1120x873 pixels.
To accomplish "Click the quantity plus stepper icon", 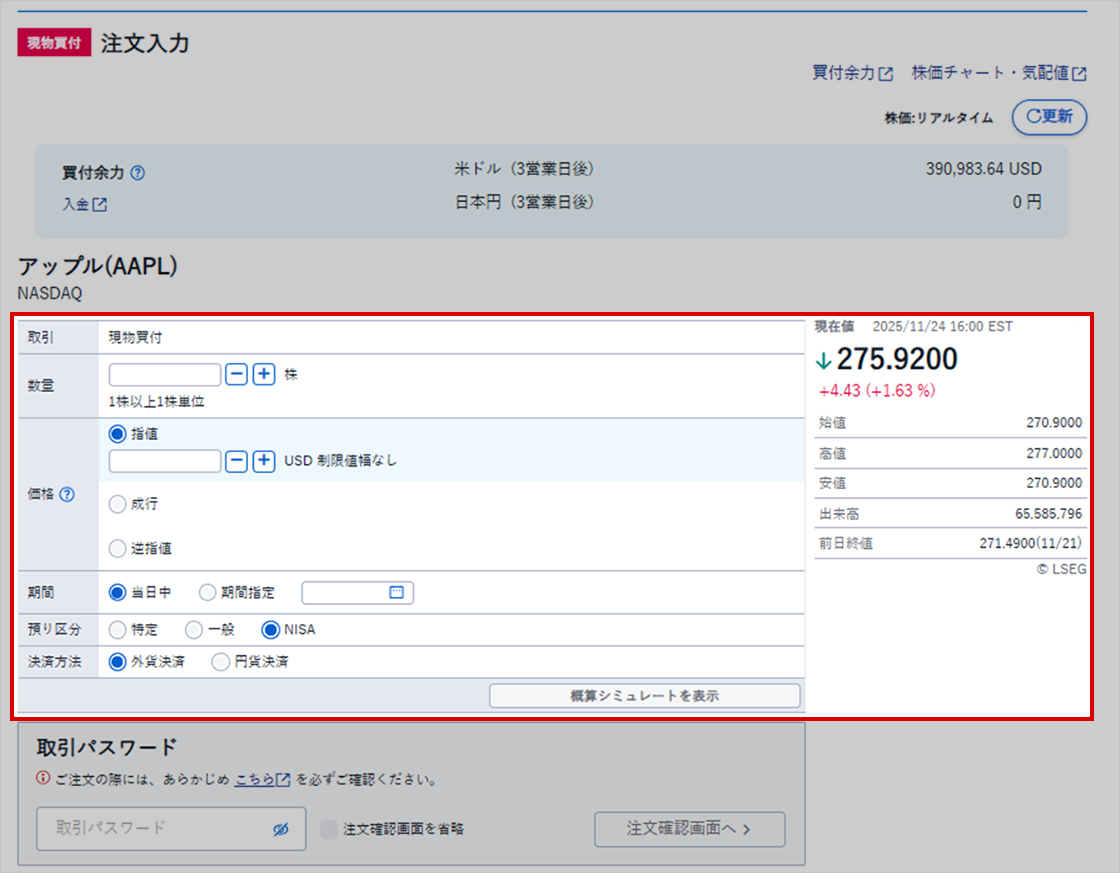I will point(263,374).
